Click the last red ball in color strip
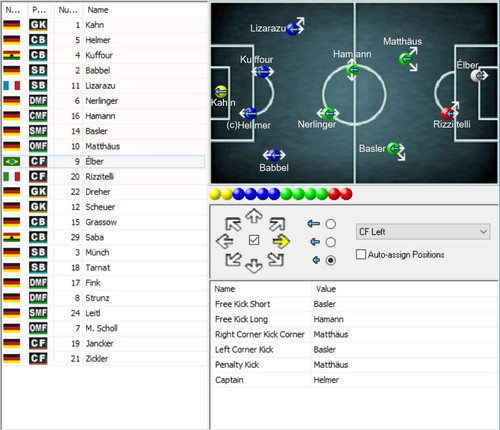The height and width of the screenshot is (430, 500). [x=346, y=194]
